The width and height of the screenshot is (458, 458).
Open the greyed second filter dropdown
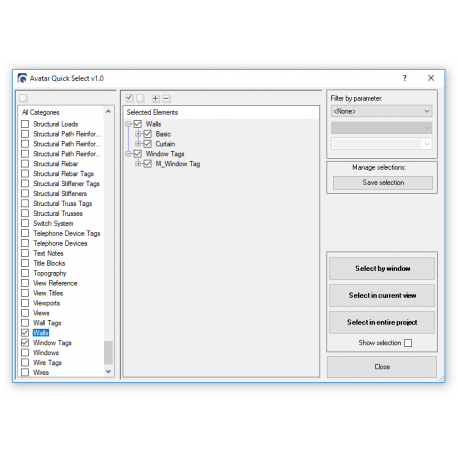[382, 128]
